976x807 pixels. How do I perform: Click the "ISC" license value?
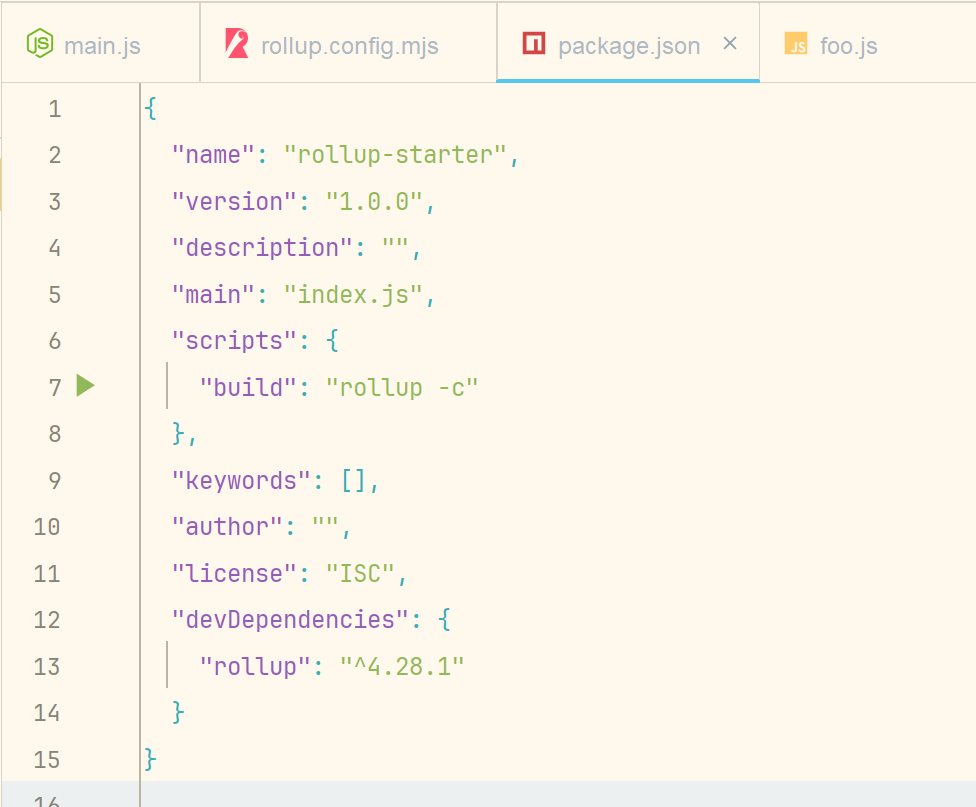pos(360,573)
